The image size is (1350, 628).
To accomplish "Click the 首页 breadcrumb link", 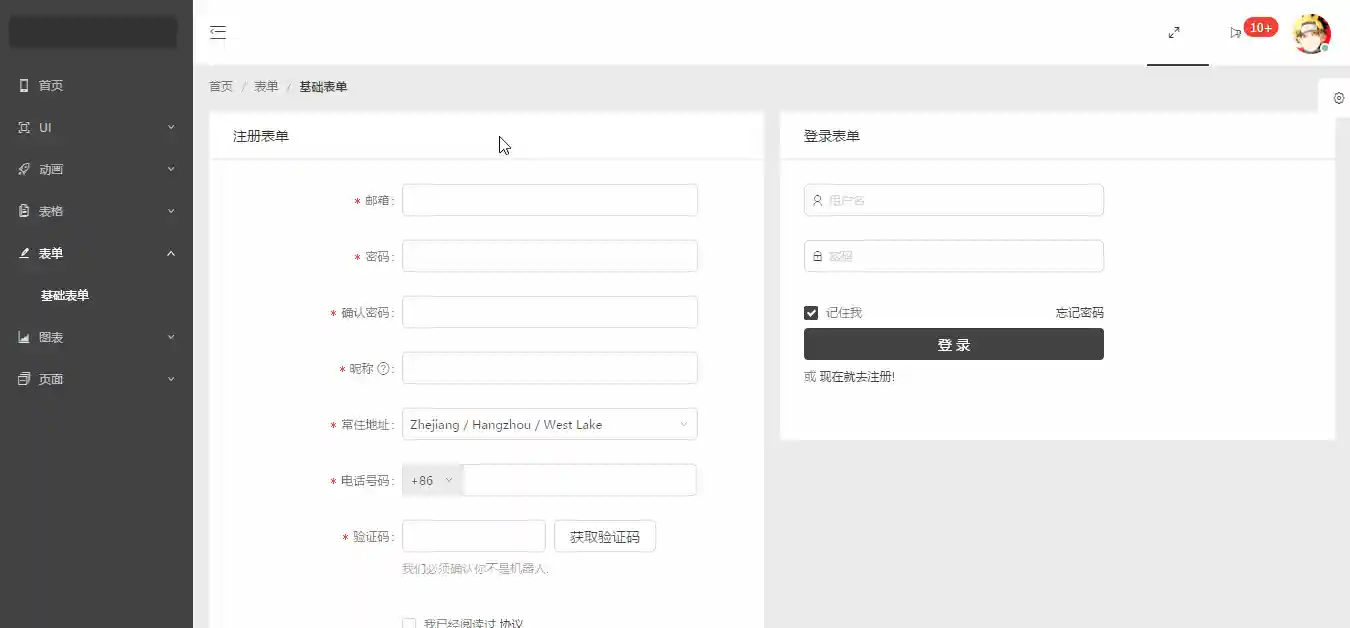I will 221,87.
